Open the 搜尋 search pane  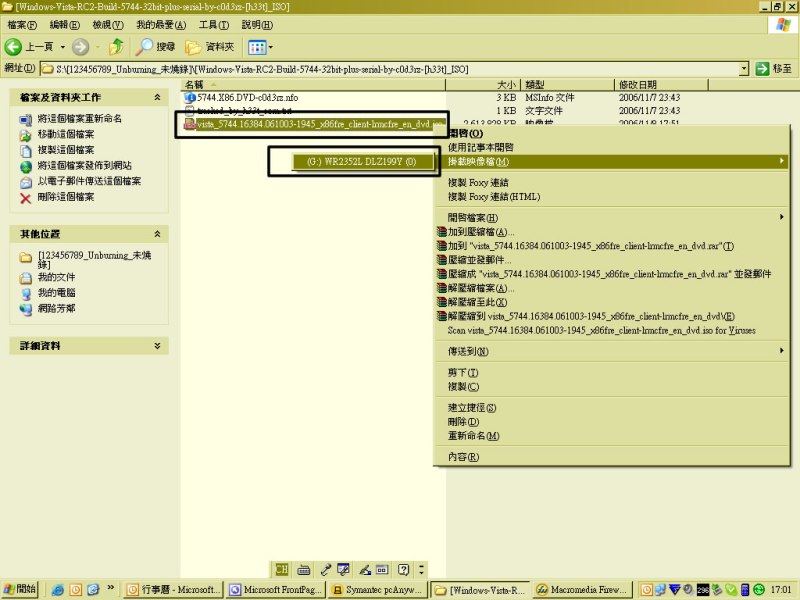pyautogui.click(x=155, y=47)
